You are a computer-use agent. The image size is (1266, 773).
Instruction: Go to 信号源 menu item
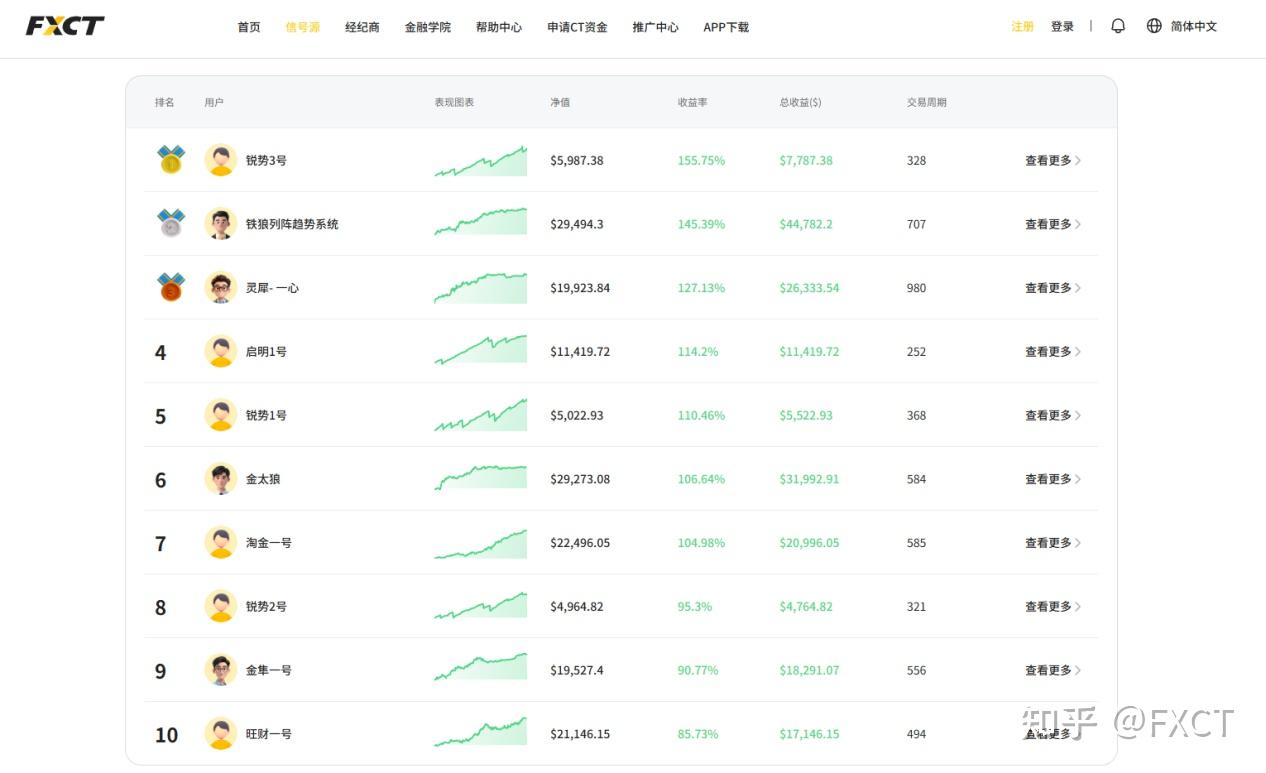pos(302,27)
